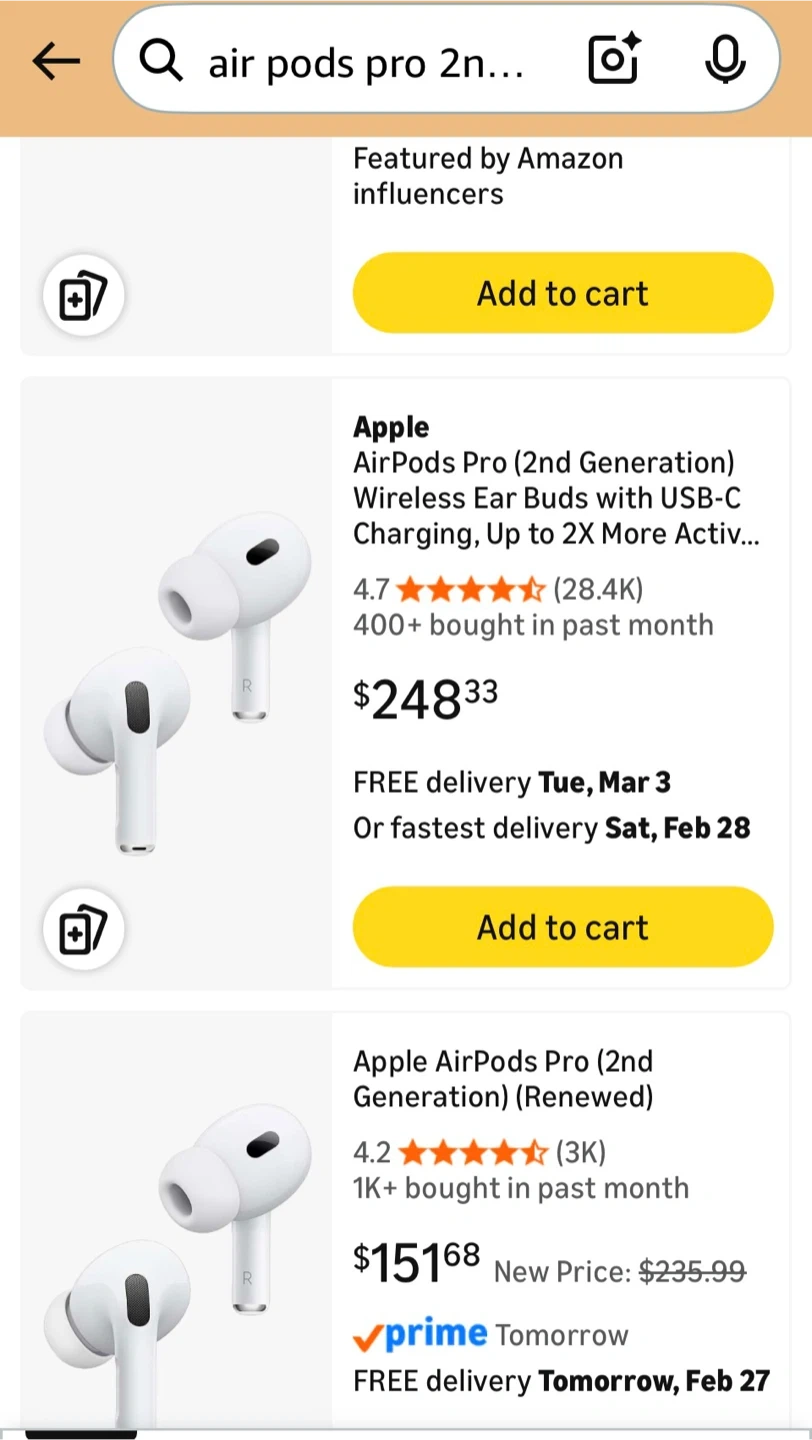Tap compare icon on first product card

pyautogui.click(x=83, y=296)
